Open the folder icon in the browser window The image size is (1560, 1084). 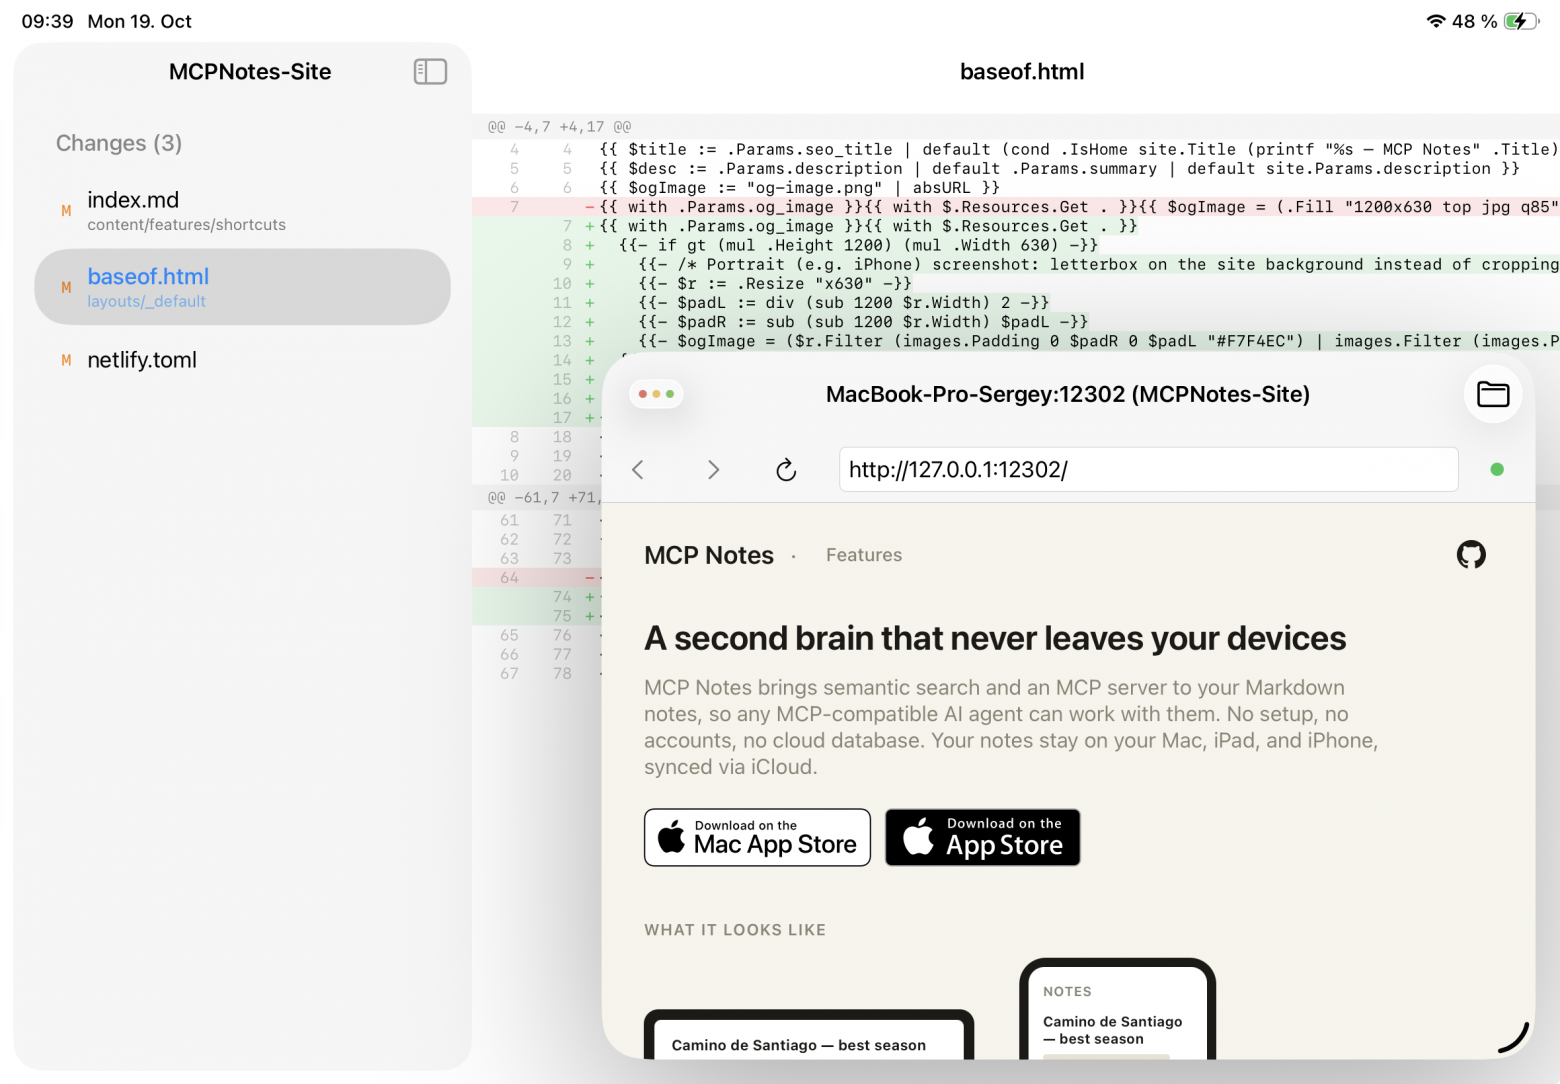pos(1493,394)
